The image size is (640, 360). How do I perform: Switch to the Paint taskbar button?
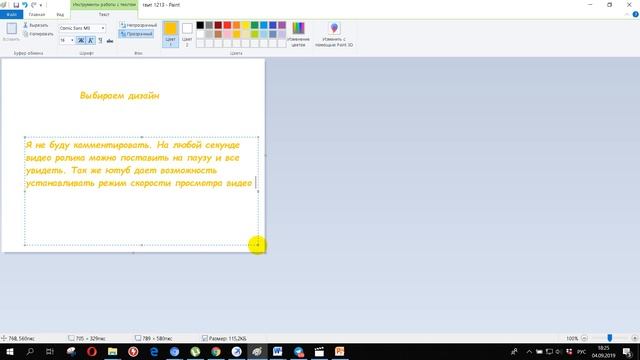(x=257, y=351)
